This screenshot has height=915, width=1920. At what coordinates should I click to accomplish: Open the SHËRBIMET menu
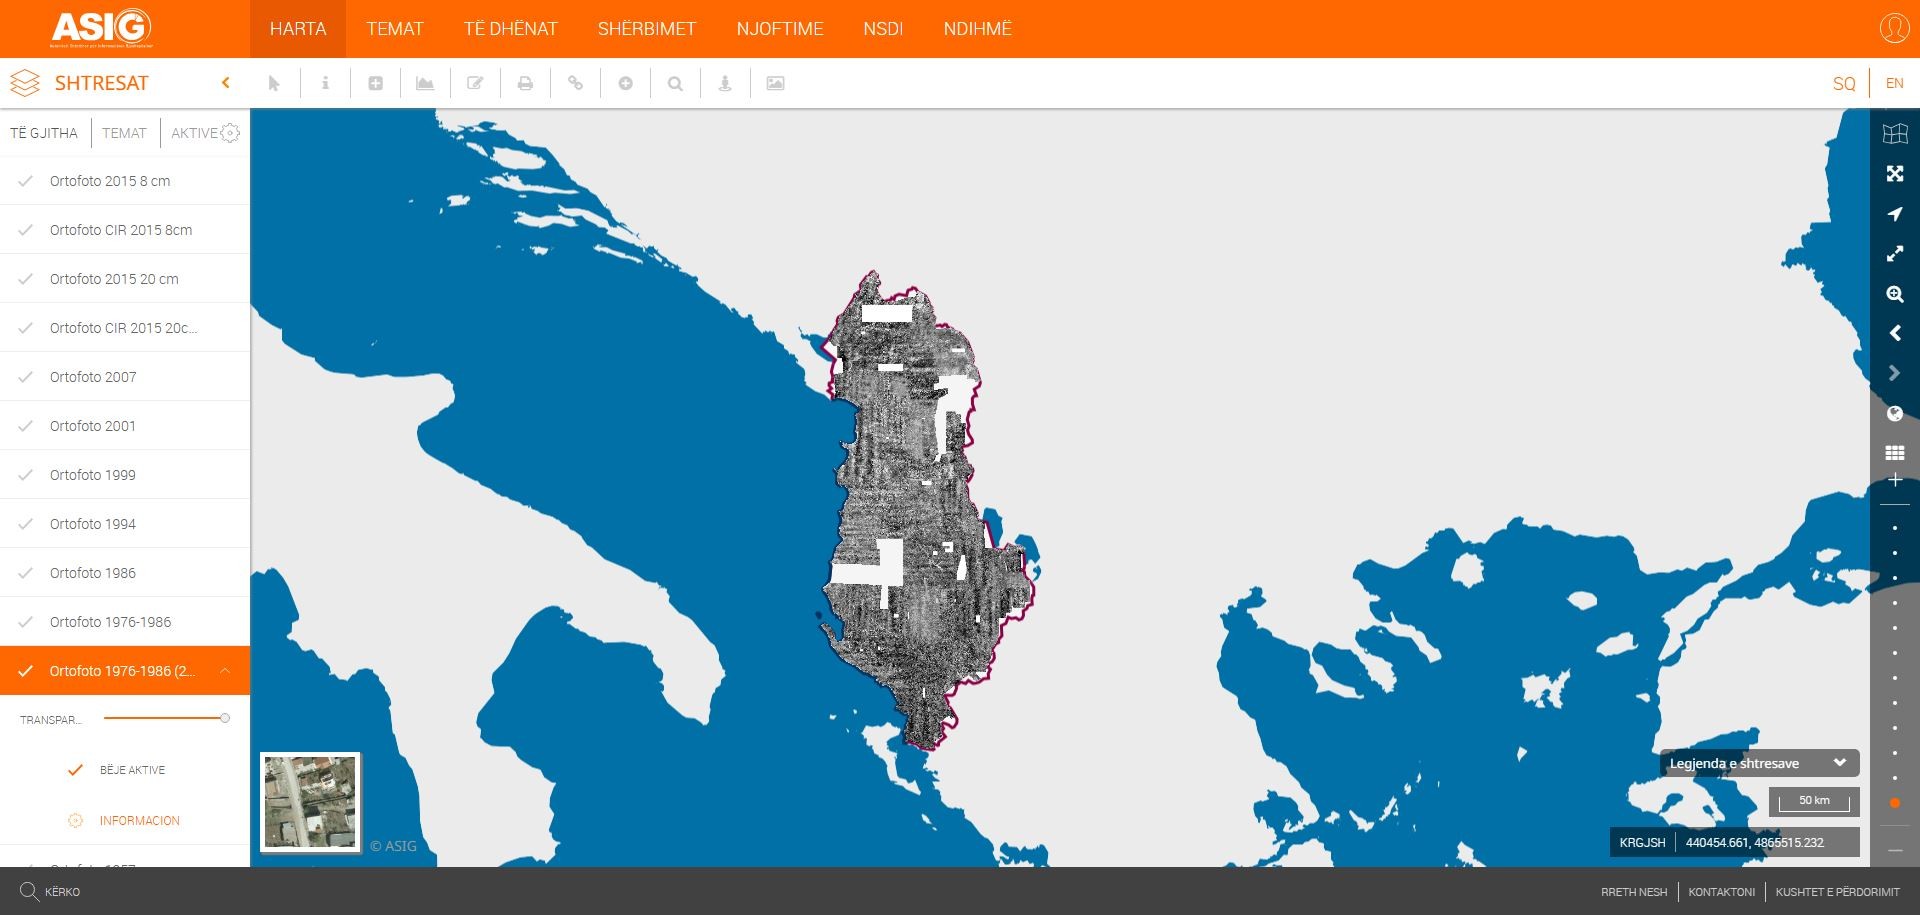[646, 29]
